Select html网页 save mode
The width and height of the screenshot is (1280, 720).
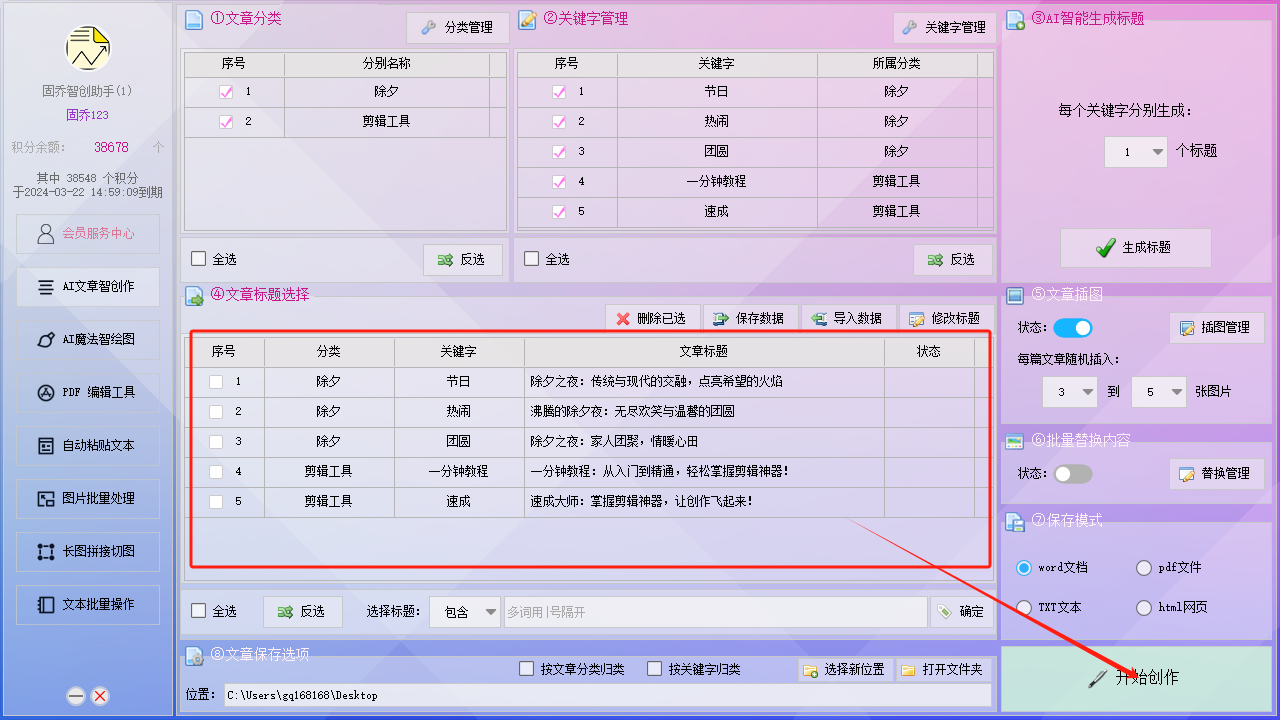1144,608
